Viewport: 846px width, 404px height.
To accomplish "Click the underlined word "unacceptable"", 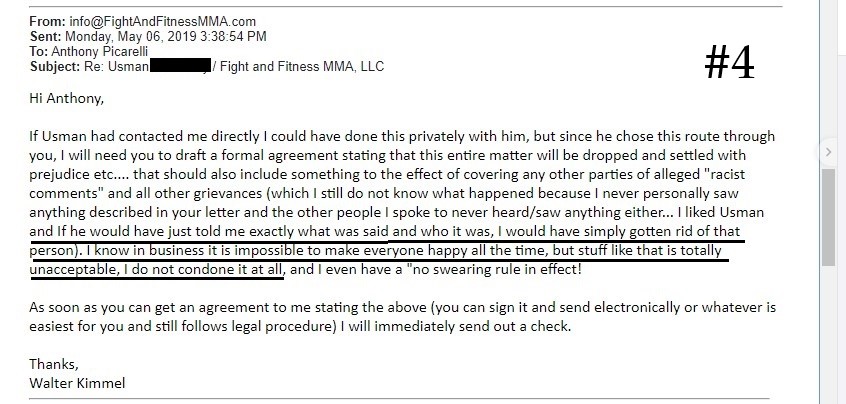I will click(73, 269).
